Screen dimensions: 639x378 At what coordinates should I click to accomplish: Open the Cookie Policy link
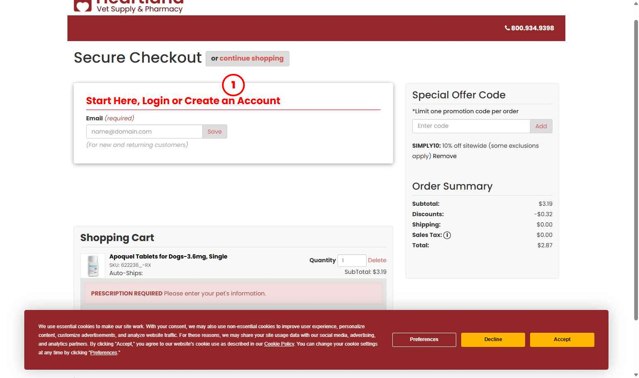click(x=279, y=344)
